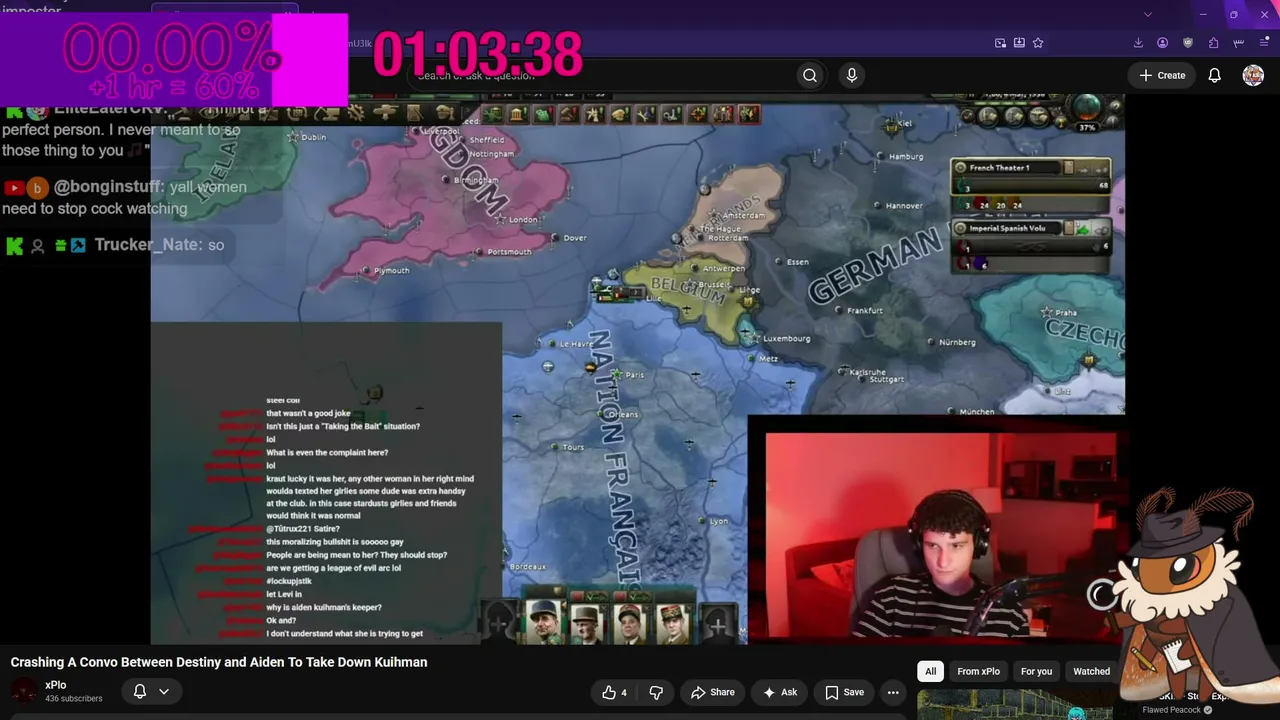Click chat message "that wasn't a good joke"
This screenshot has width=1280, height=720.
[x=308, y=413]
